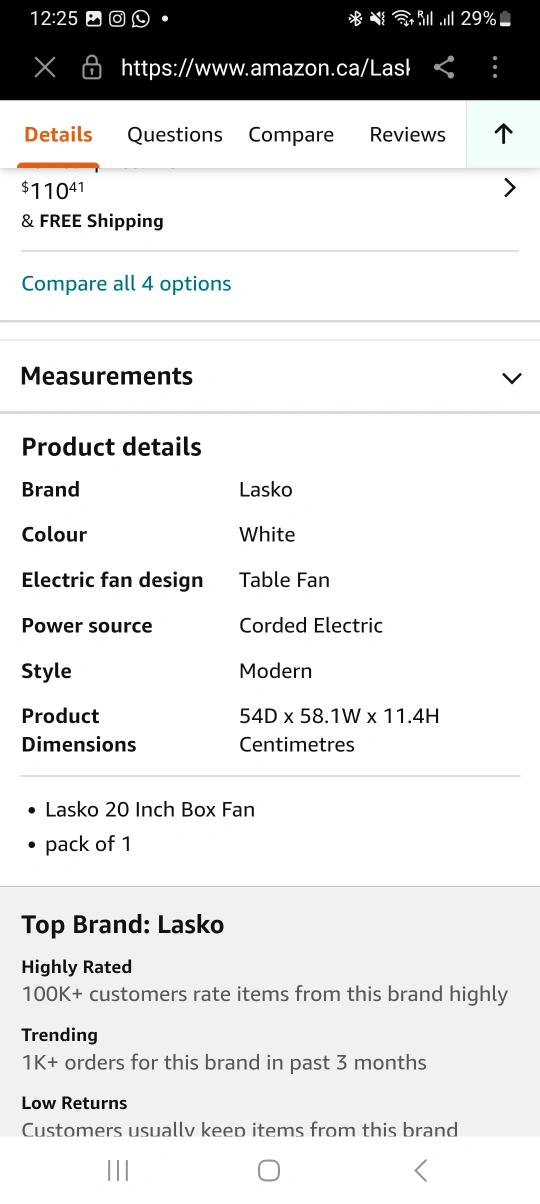Jump to the Reviews tab

coord(407,135)
